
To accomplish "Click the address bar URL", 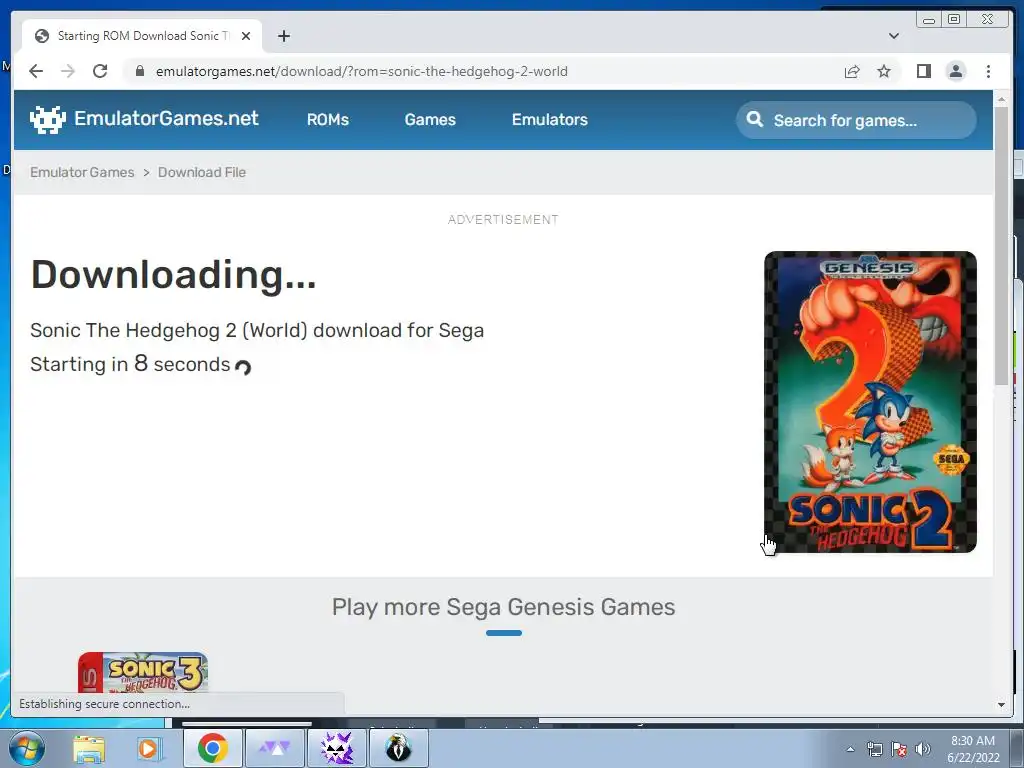I will (x=361, y=71).
